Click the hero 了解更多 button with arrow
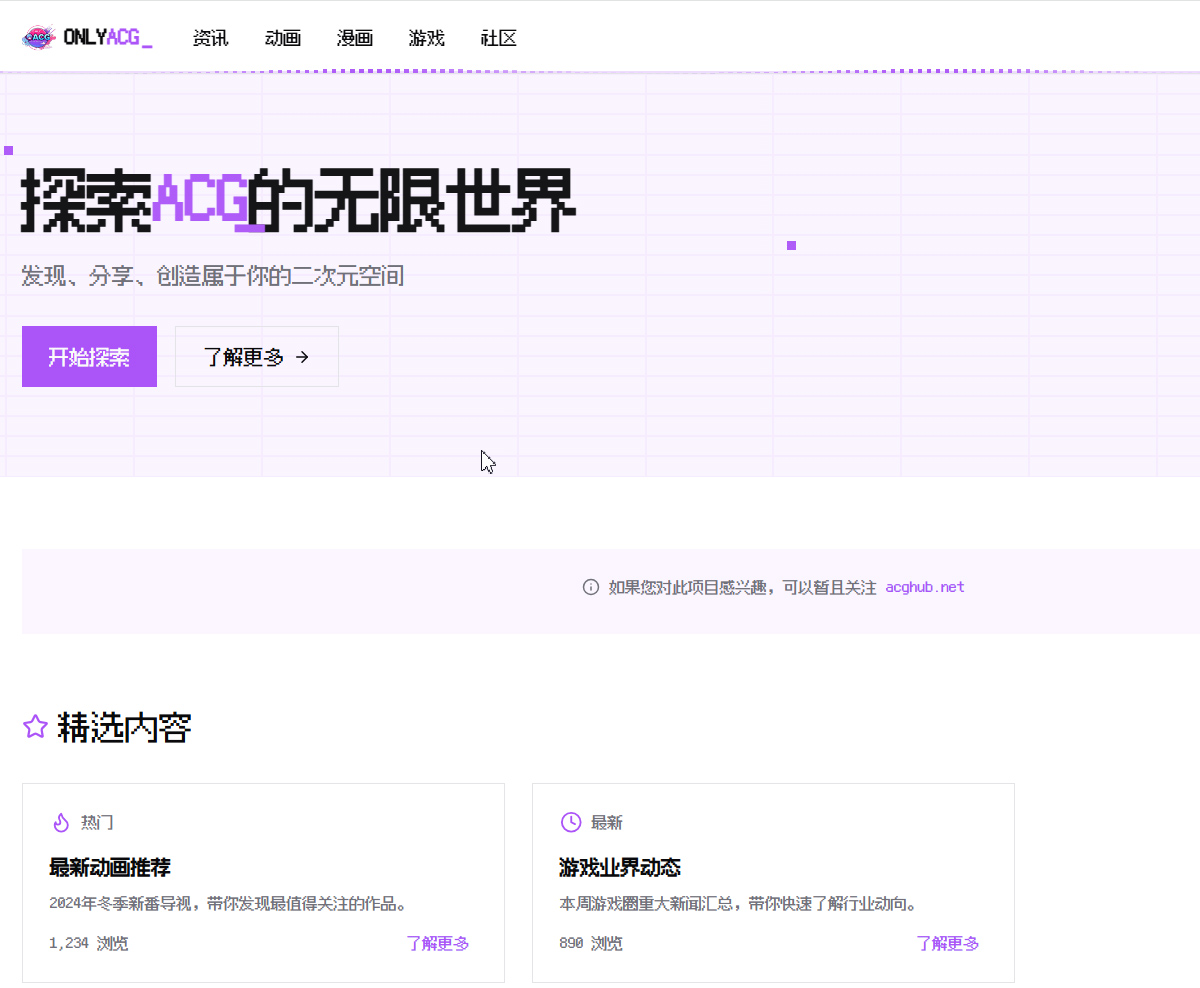The width and height of the screenshot is (1200, 988). 257,356
